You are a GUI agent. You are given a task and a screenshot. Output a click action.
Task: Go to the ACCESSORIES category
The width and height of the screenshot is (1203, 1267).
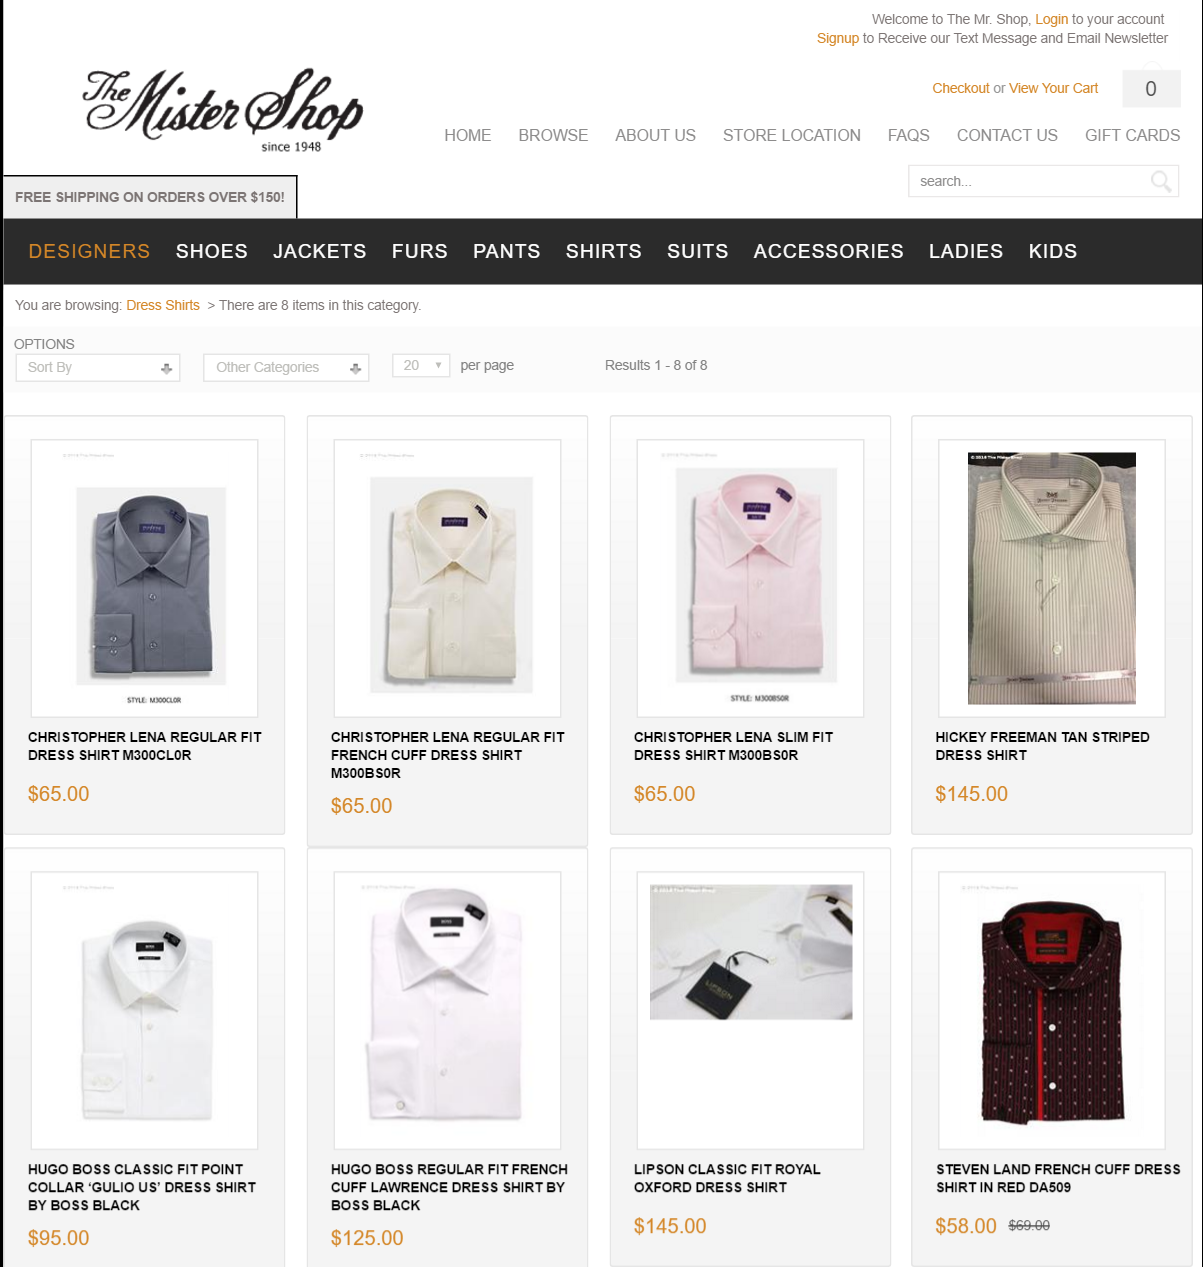click(x=828, y=251)
